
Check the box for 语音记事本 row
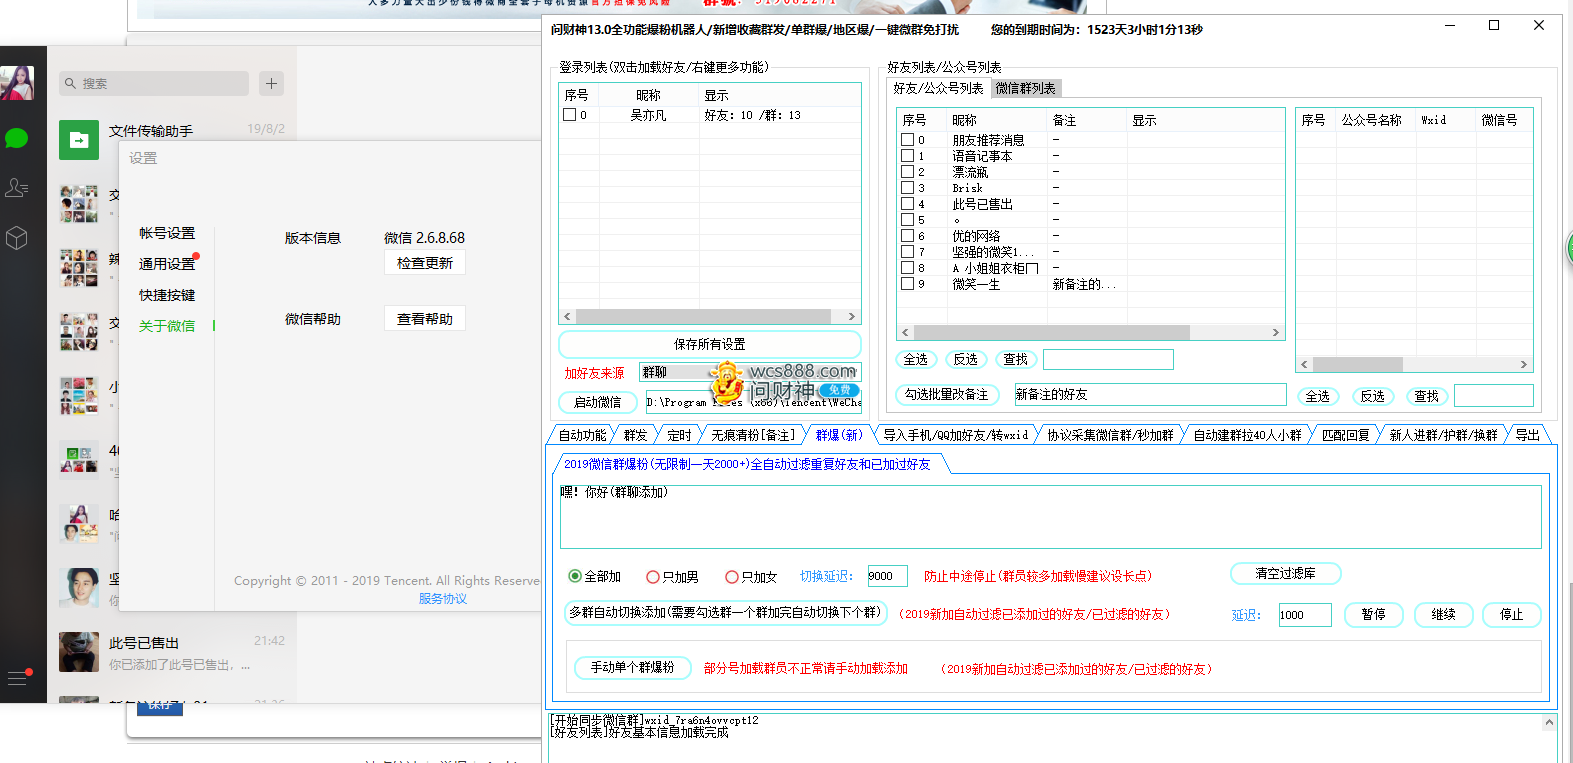click(907, 156)
